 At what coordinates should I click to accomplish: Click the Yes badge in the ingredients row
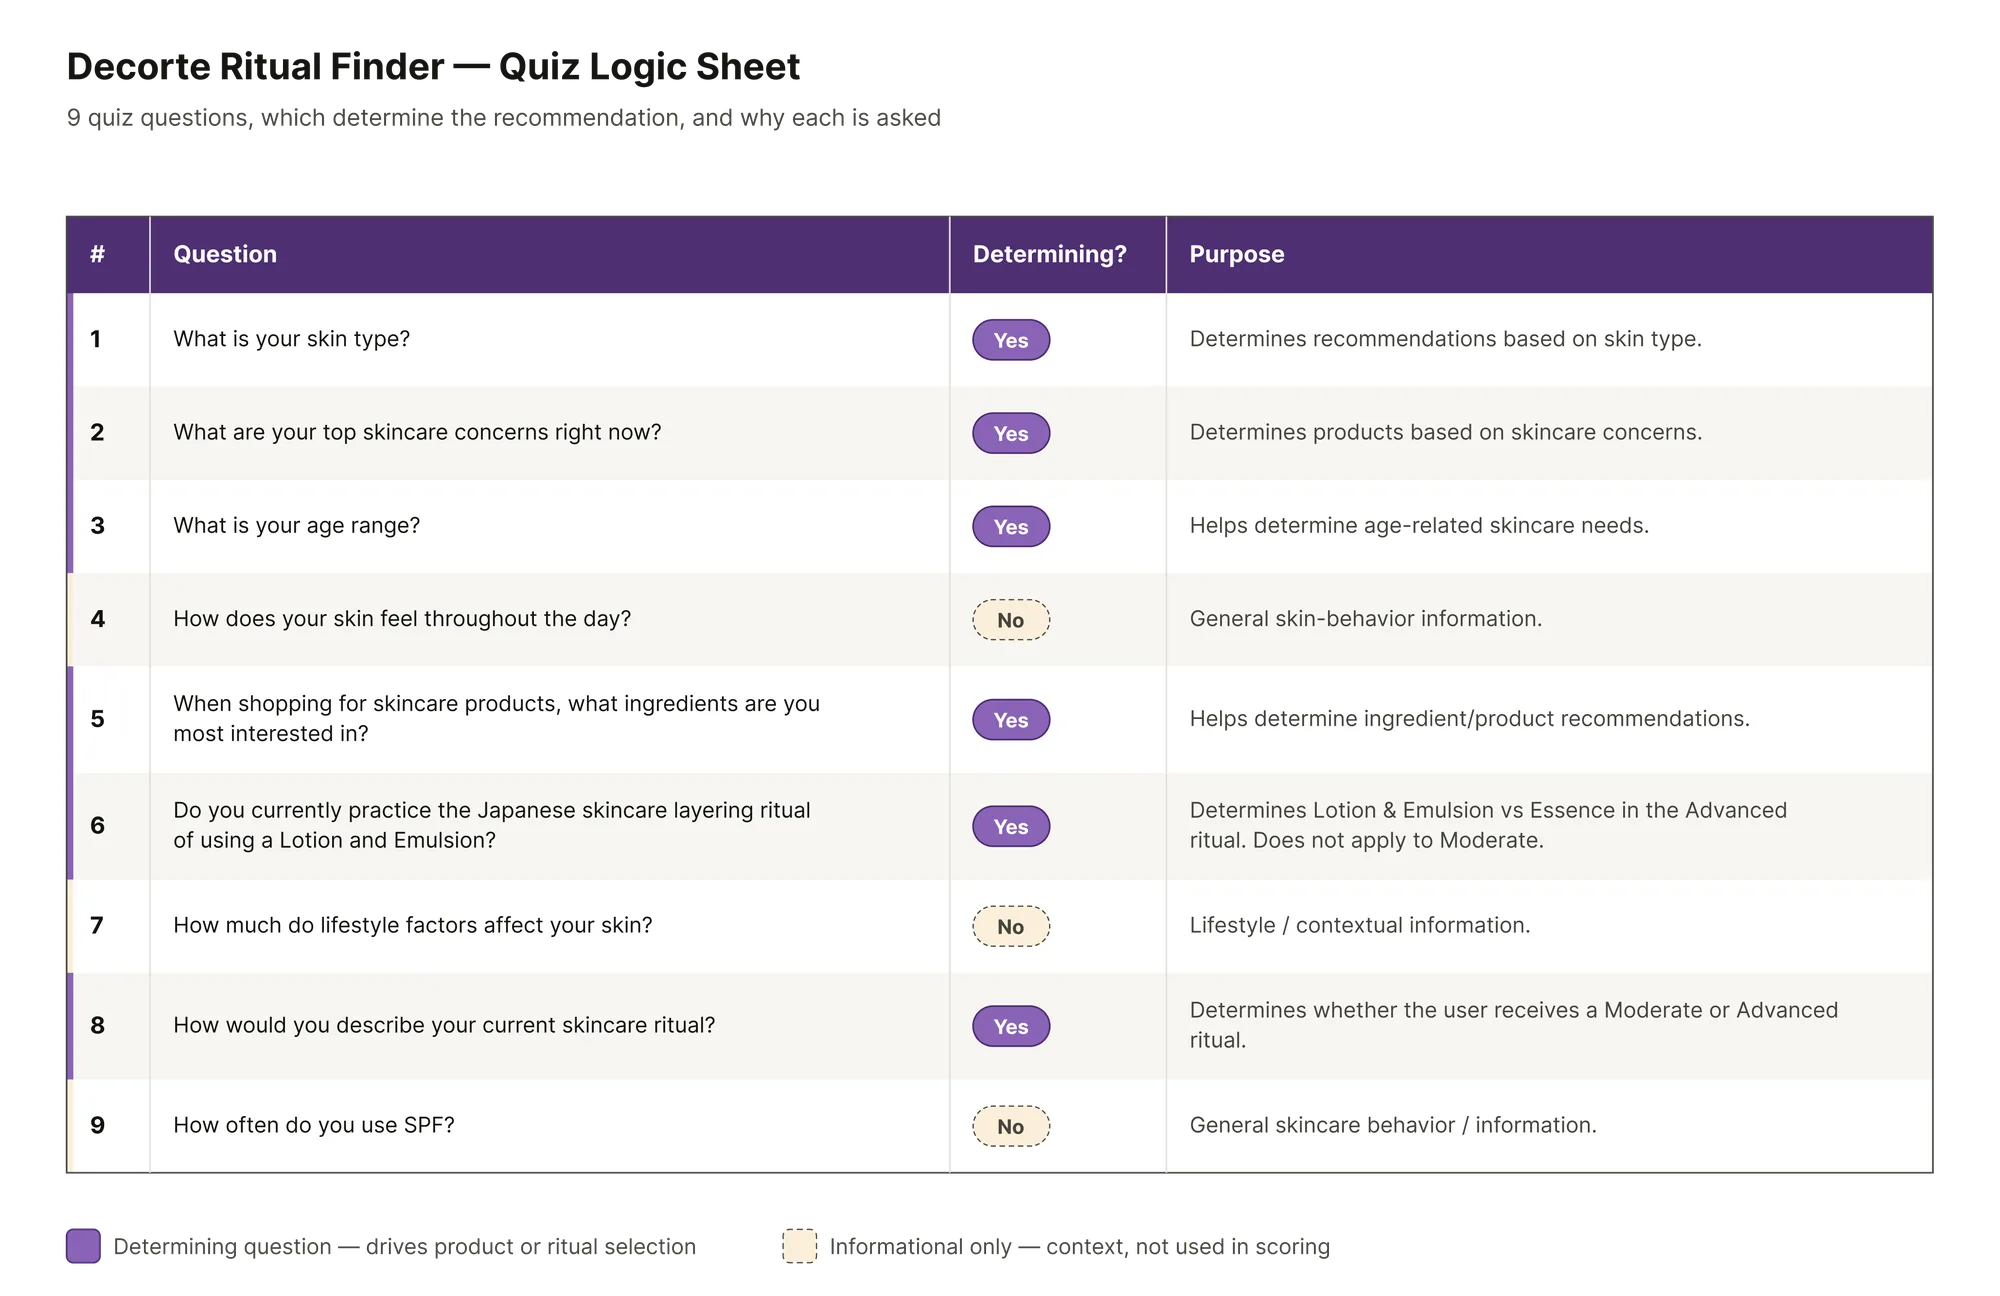point(1011,720)
